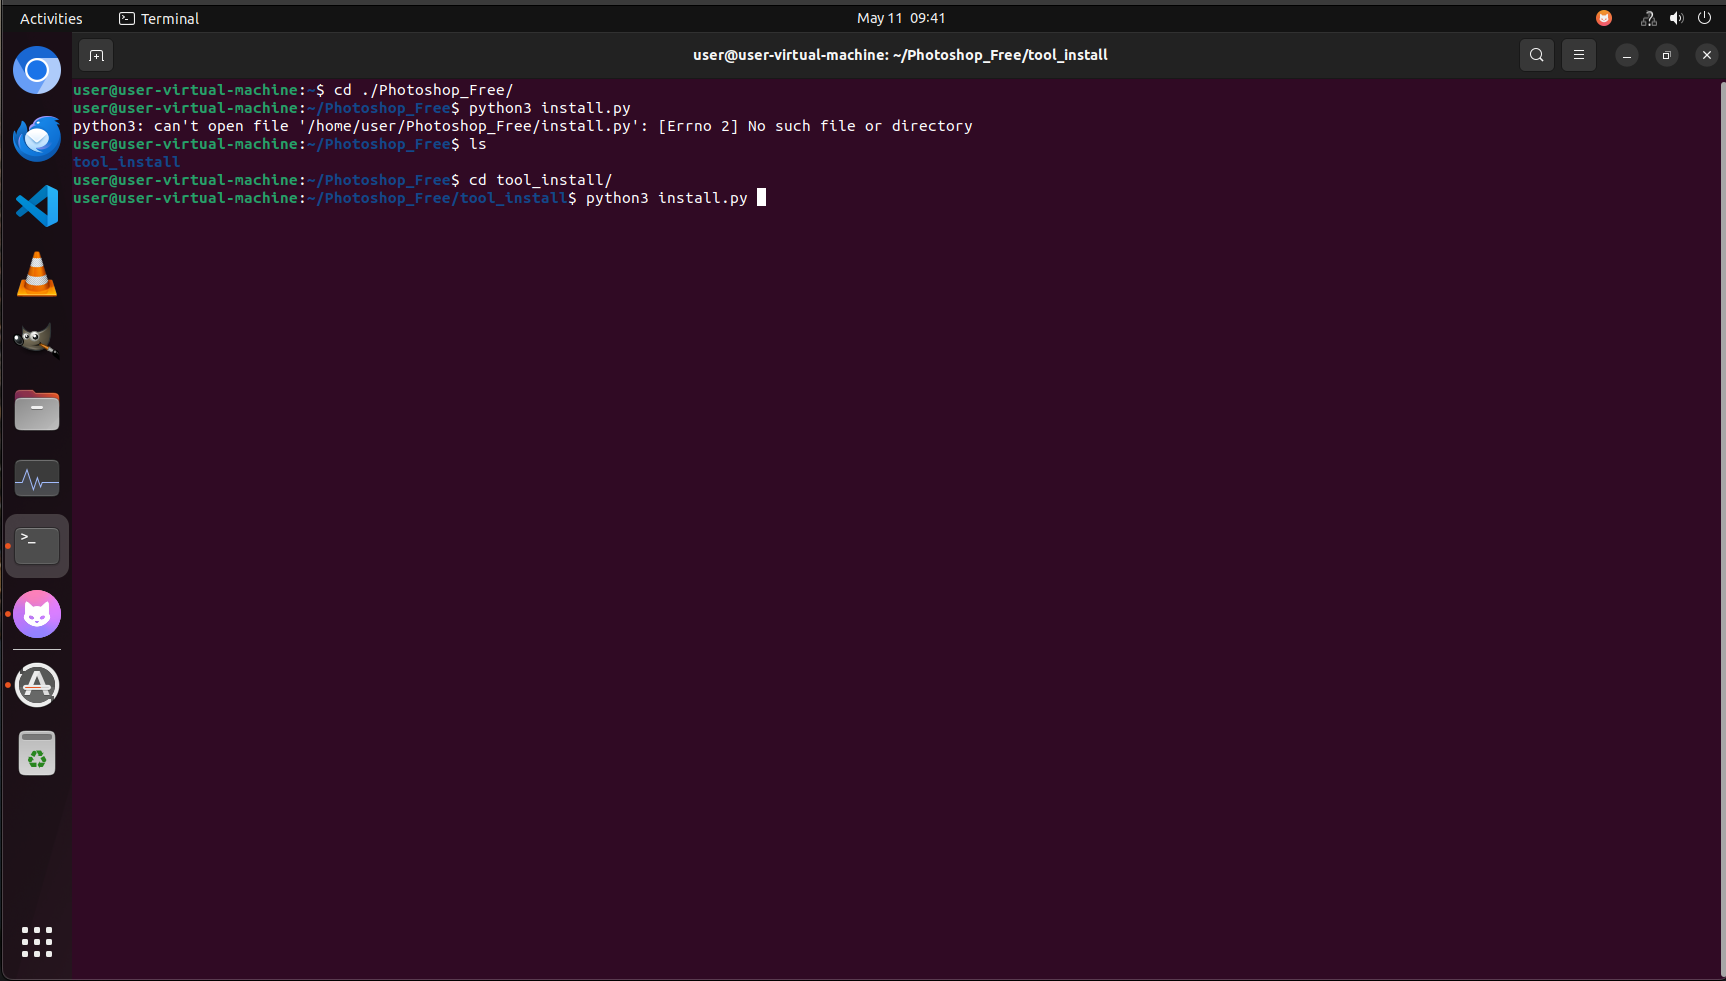
Task: Open the clock showing May 11 09:41
Action: point(901,18)
